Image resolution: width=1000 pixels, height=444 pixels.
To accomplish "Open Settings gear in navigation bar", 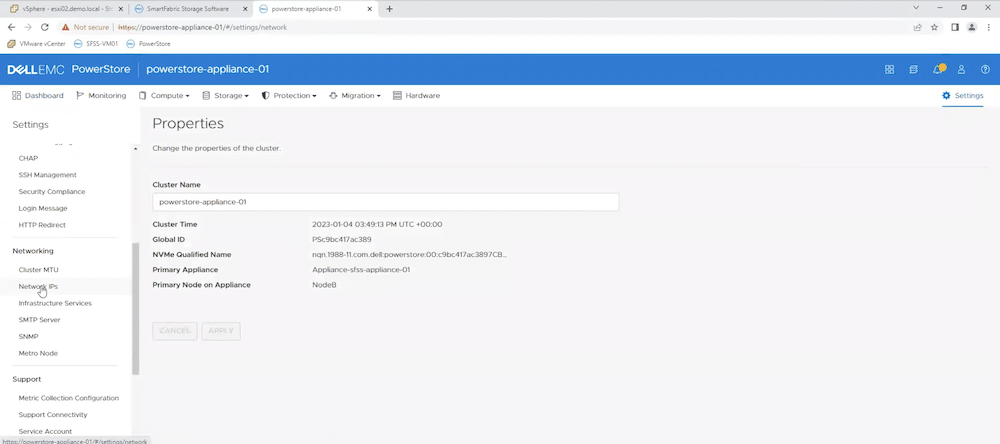I will (963, 96).
